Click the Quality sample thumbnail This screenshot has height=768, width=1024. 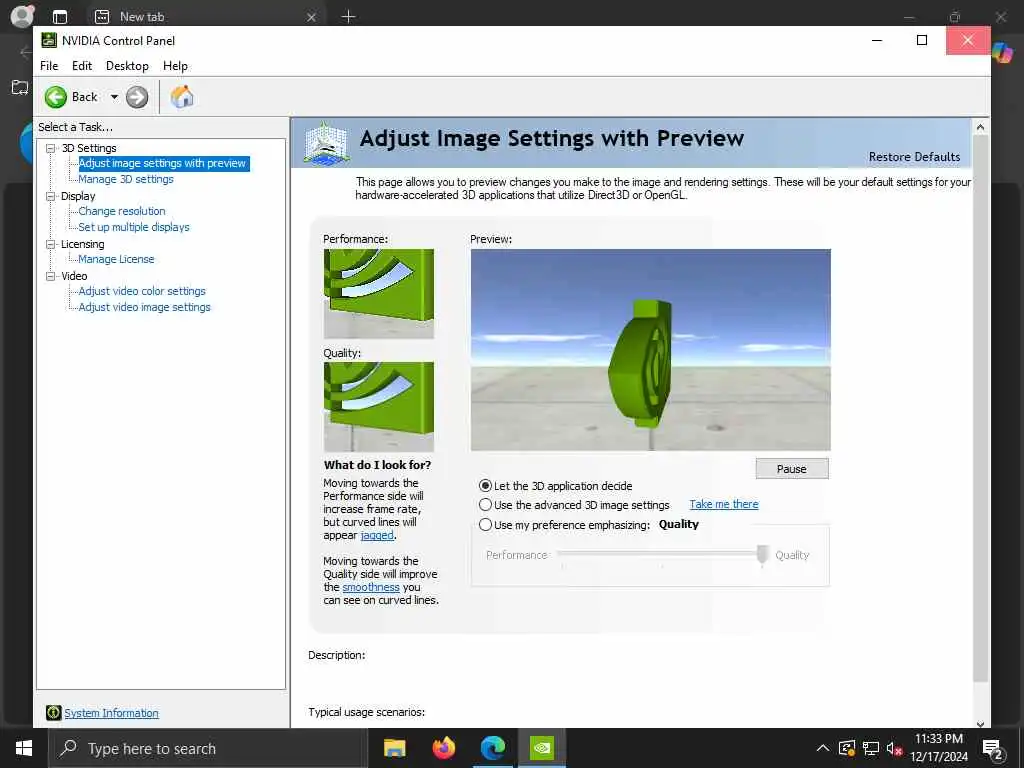click(x=379, y=407)
